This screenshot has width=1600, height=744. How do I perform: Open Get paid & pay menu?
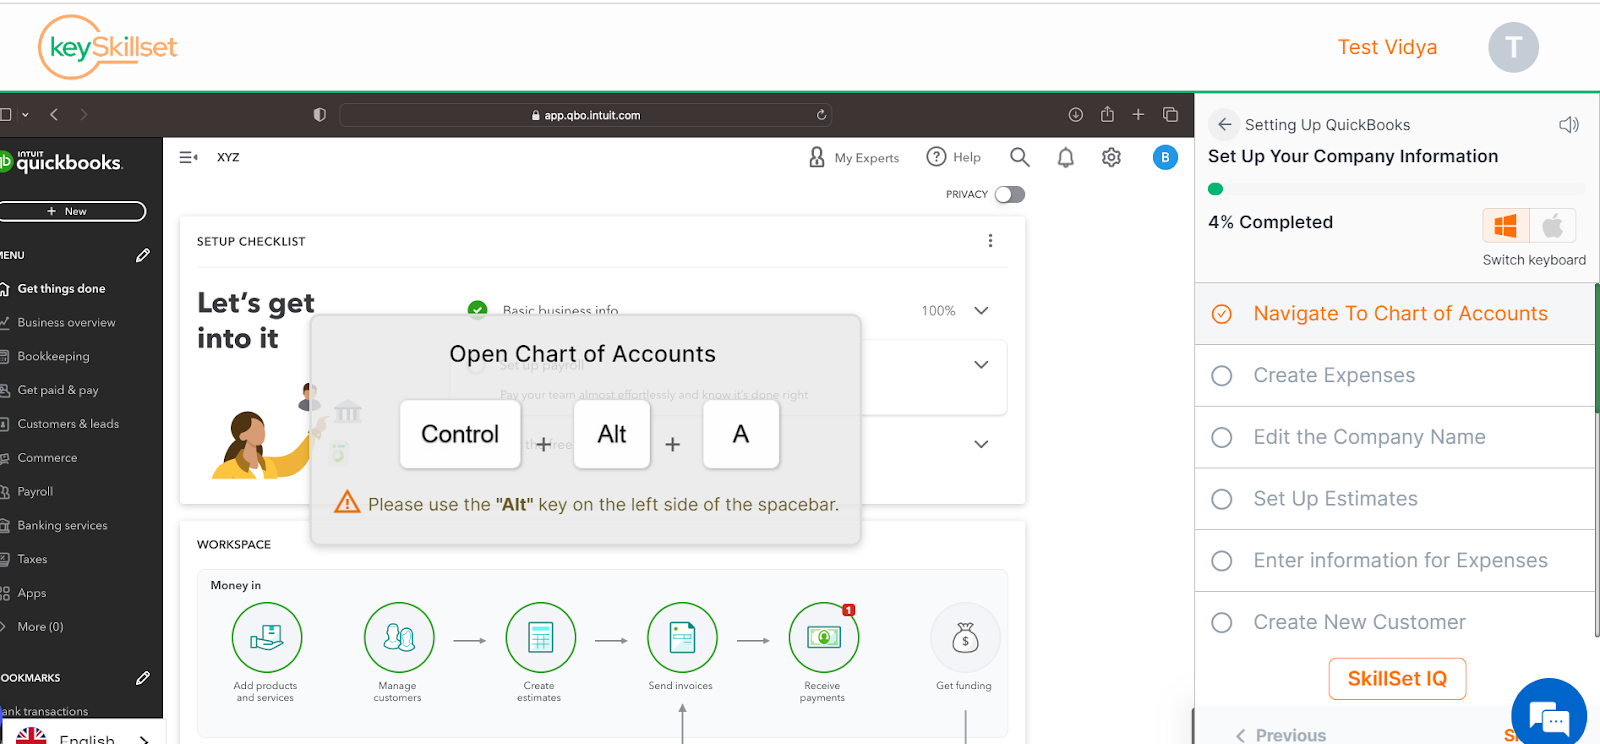(x=58, y=390)
